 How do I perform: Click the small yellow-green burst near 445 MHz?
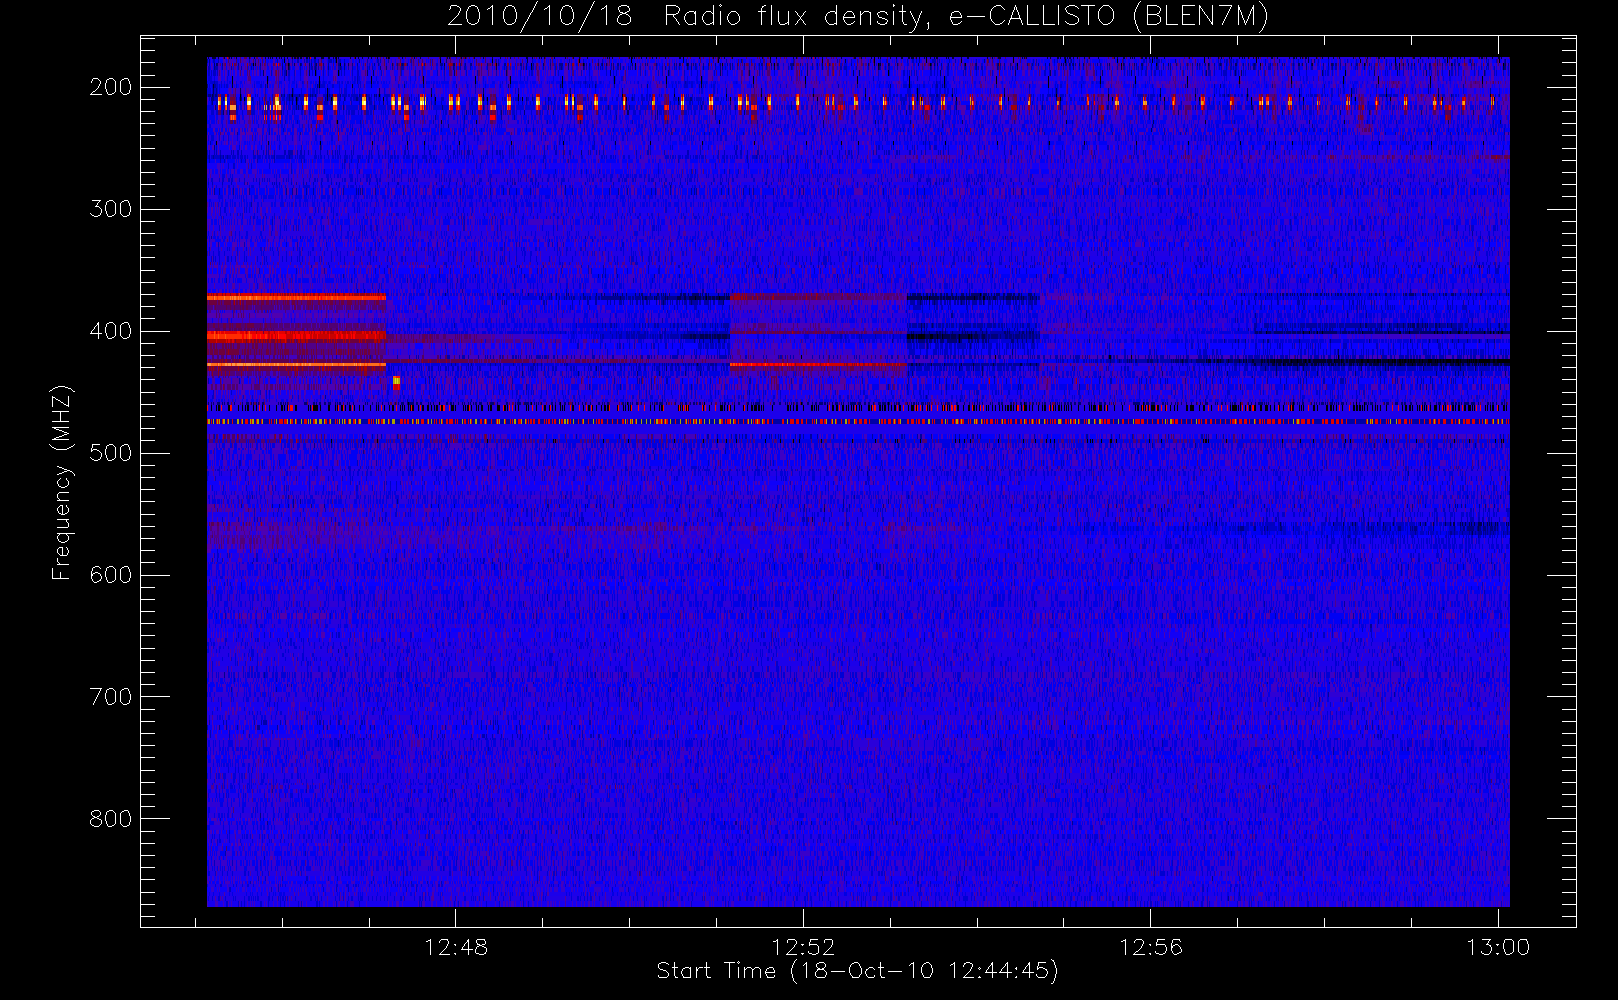pyautogui.click(x=396, y=381)
